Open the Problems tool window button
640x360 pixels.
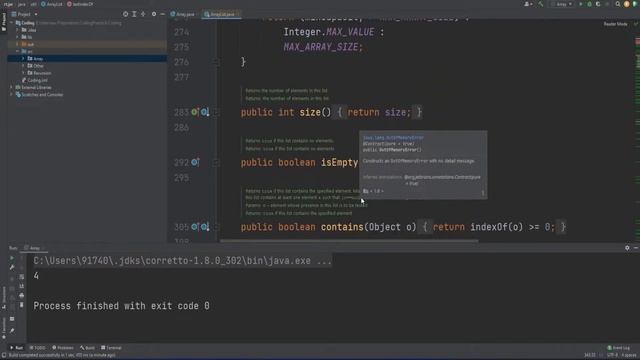(x=63, y=348)
